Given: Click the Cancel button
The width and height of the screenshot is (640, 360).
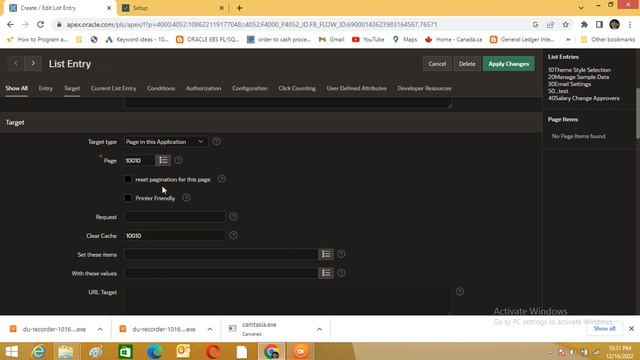Looking at the screenshot, I should (x=437, y=64).
